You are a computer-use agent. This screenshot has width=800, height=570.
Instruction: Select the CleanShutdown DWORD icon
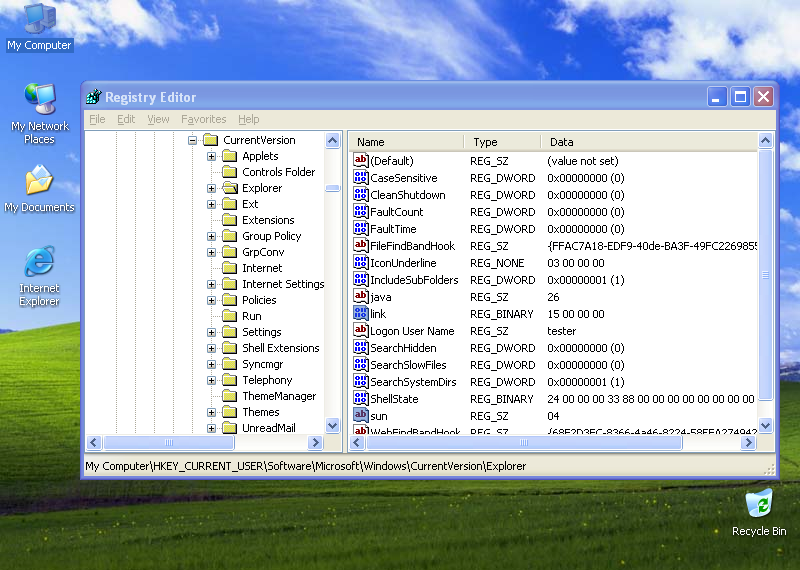(x=361, y=194)
